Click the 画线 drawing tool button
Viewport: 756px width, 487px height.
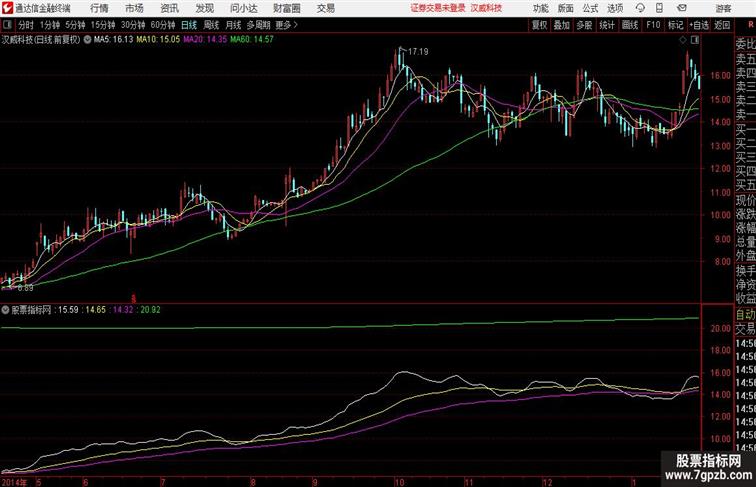coord(630,25)
